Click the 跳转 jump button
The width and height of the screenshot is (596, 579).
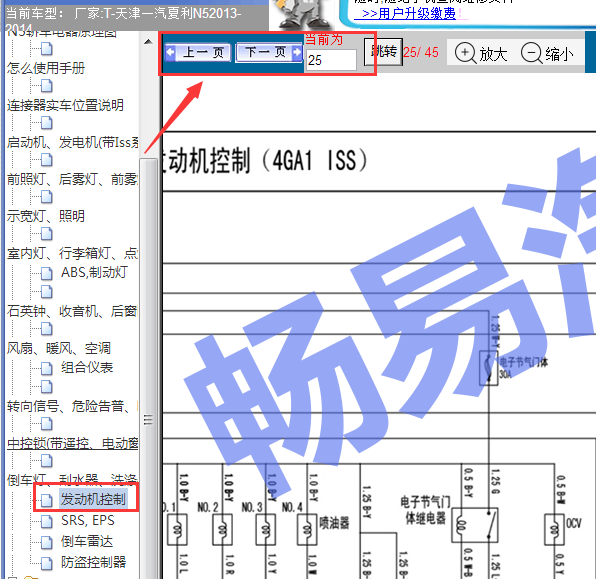(x=383, y=52)
